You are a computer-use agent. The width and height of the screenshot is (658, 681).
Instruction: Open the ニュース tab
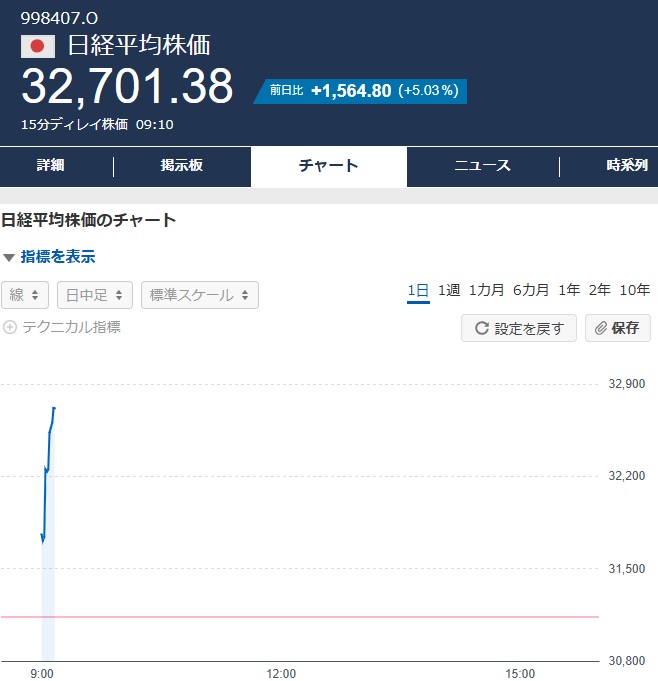tap(483, 165)
